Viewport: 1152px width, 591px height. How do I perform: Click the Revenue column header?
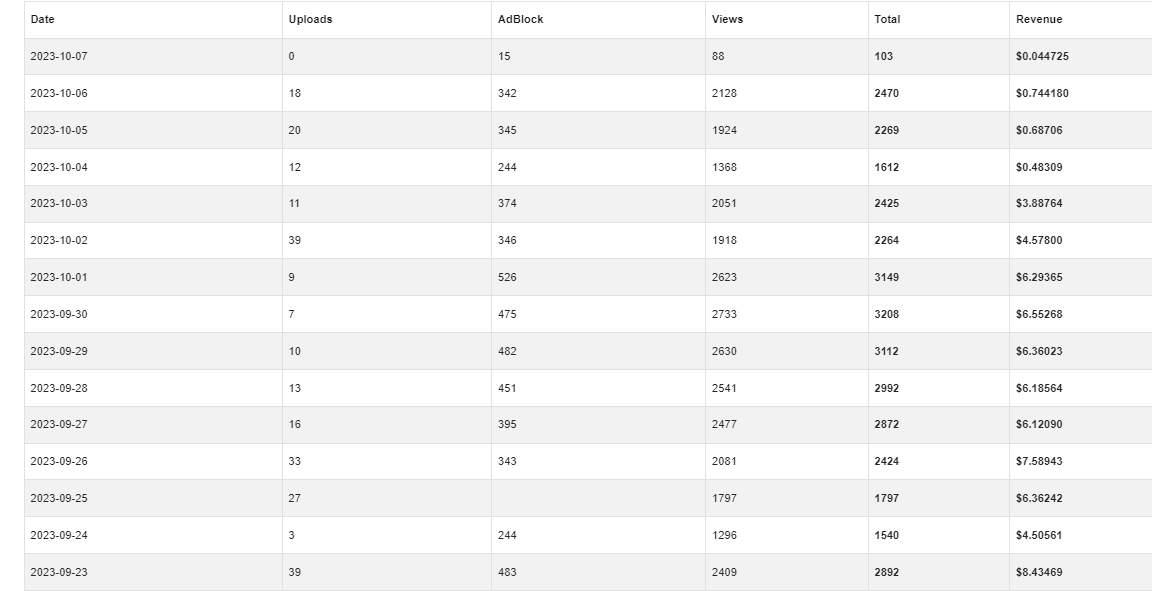pos(1039,19)
